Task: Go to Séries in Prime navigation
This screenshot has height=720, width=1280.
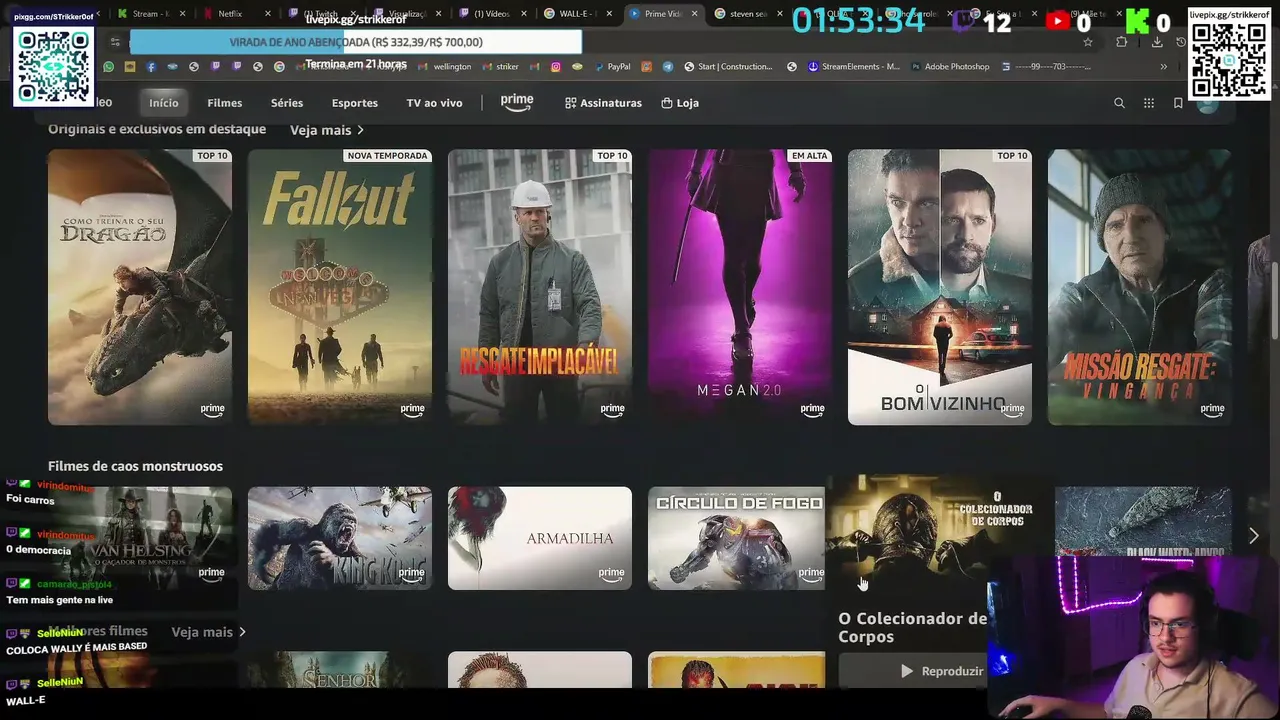Action: [x=287, y=103]
